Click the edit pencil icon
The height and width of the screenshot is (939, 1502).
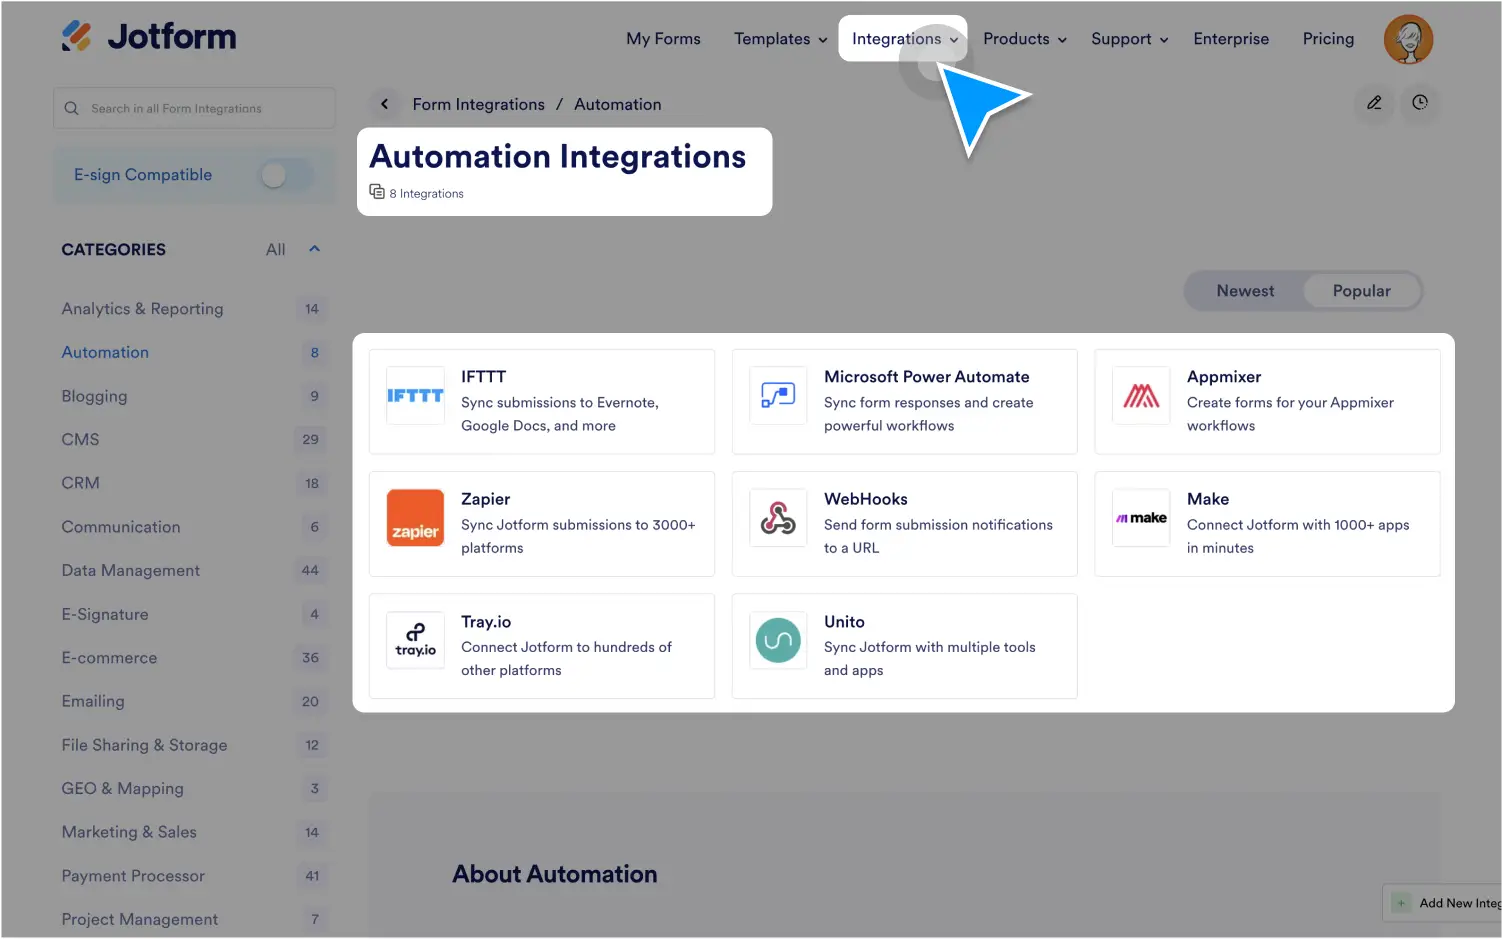1374,103
